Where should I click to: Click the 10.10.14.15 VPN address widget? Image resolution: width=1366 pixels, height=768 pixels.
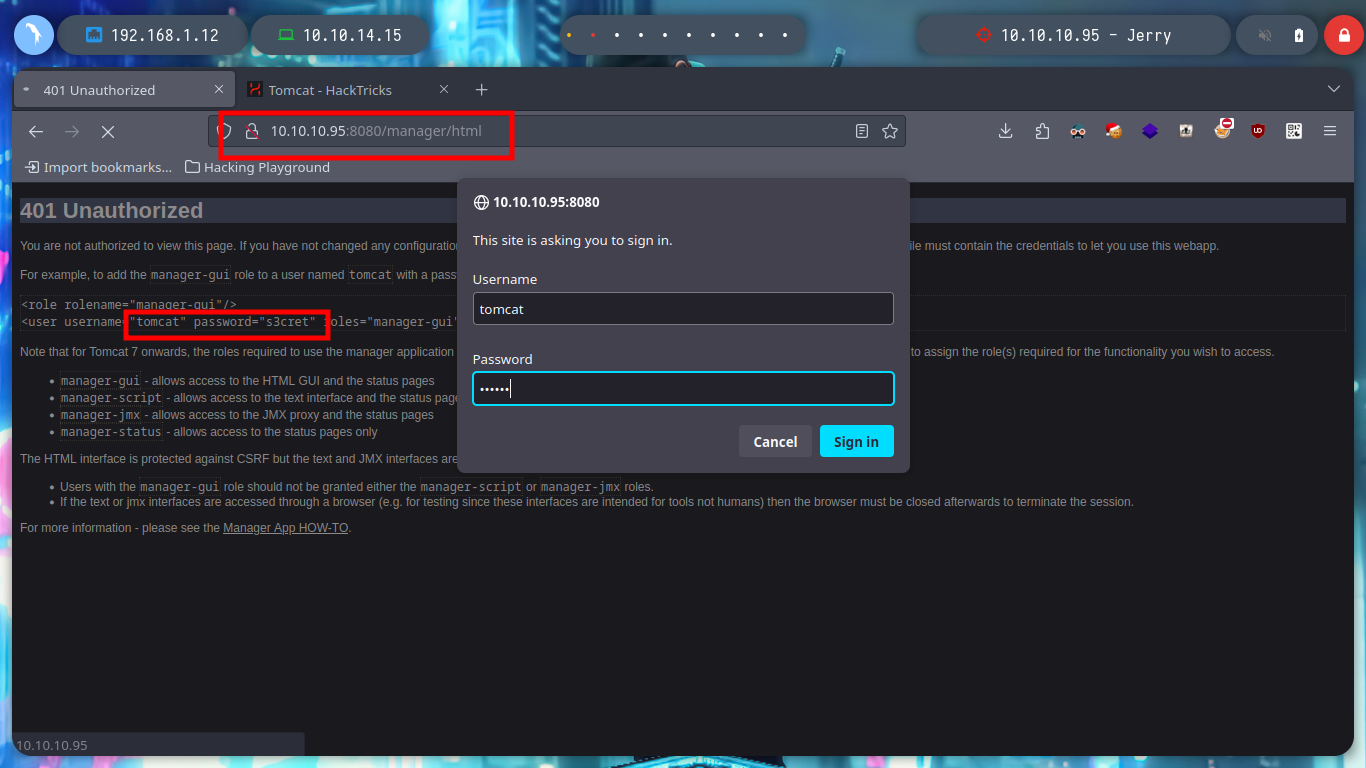click(339, 35)
